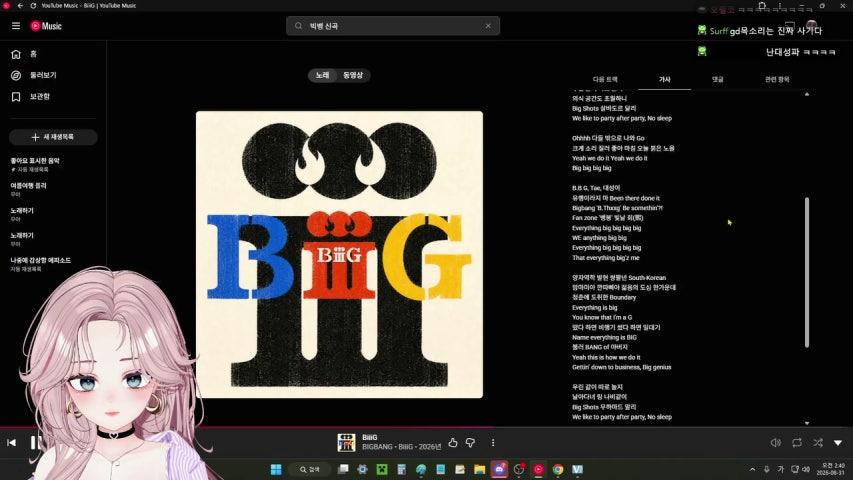Click lyric line 'Big big big big'
Viewport: 853px width, 480px height.
tap(591, 168)
